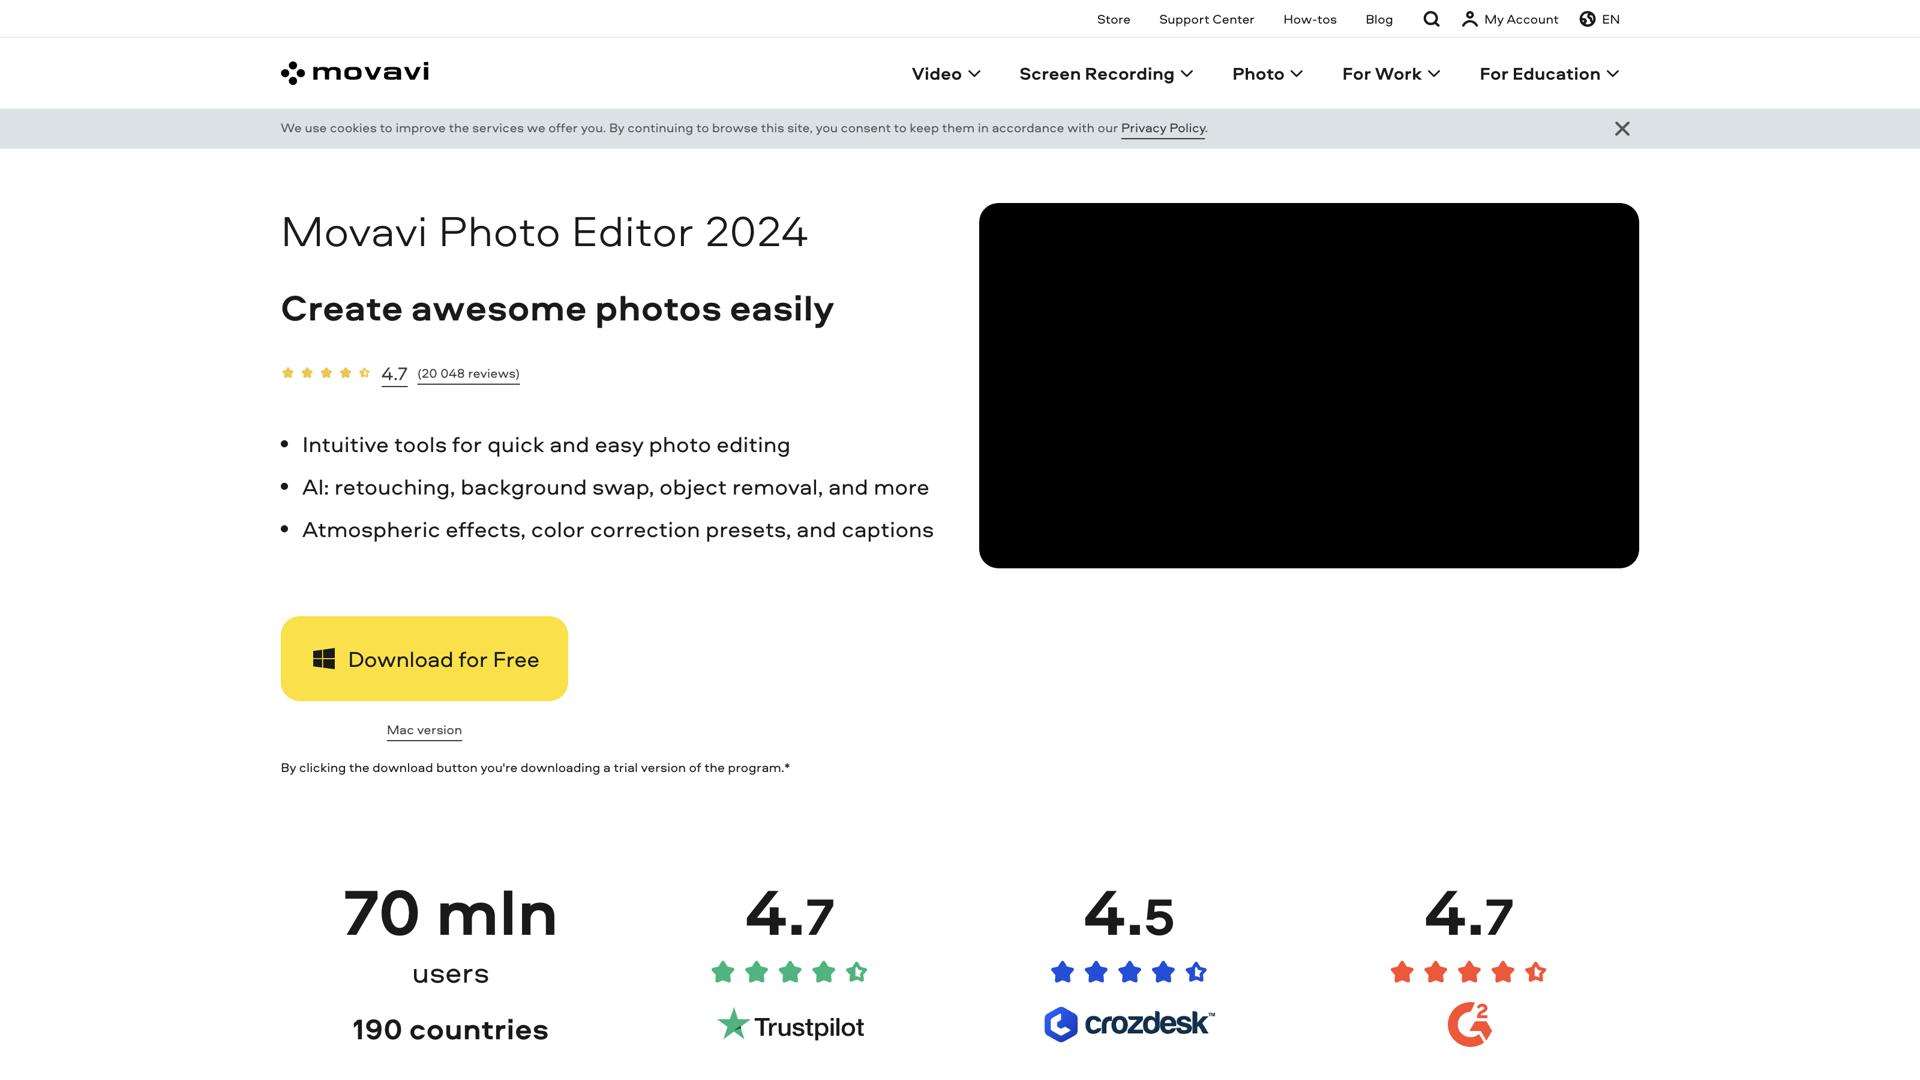Open the Photo dropdown menu
Image resolution: width=1920 pixels, height=1080 pixels.
(x=1267, y=74)
